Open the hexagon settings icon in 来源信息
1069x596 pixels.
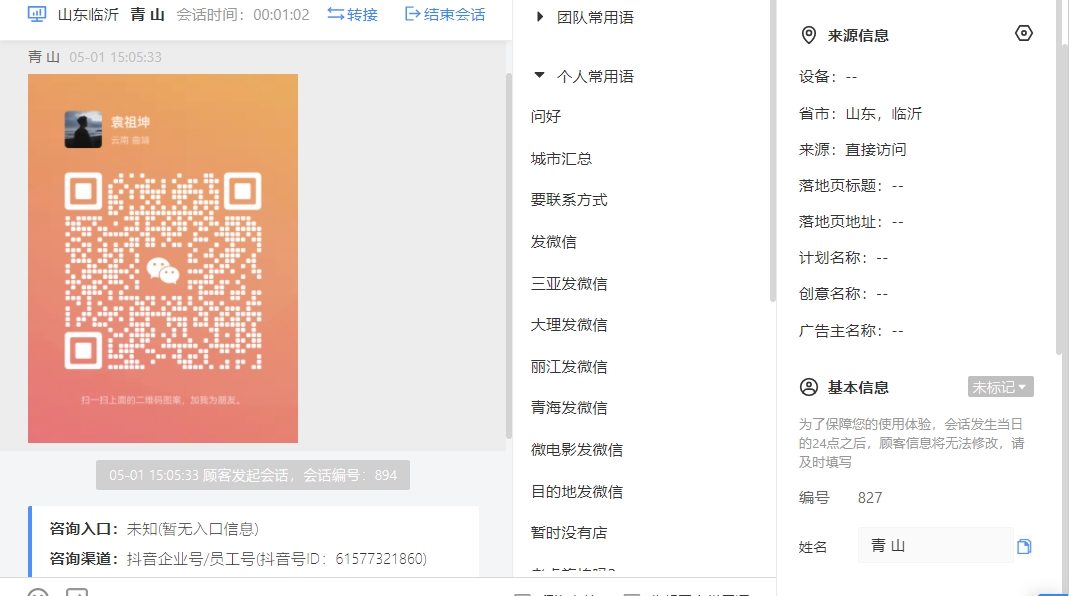pos(1023,33)
